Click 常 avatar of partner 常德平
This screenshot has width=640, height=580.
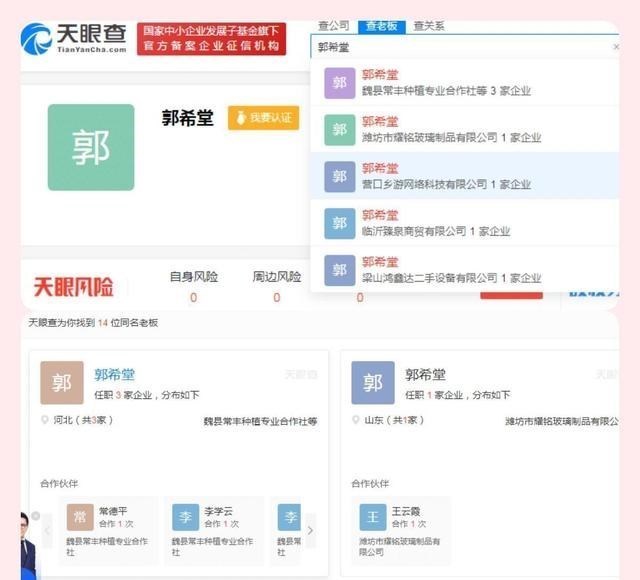click(x=80, y=517)
